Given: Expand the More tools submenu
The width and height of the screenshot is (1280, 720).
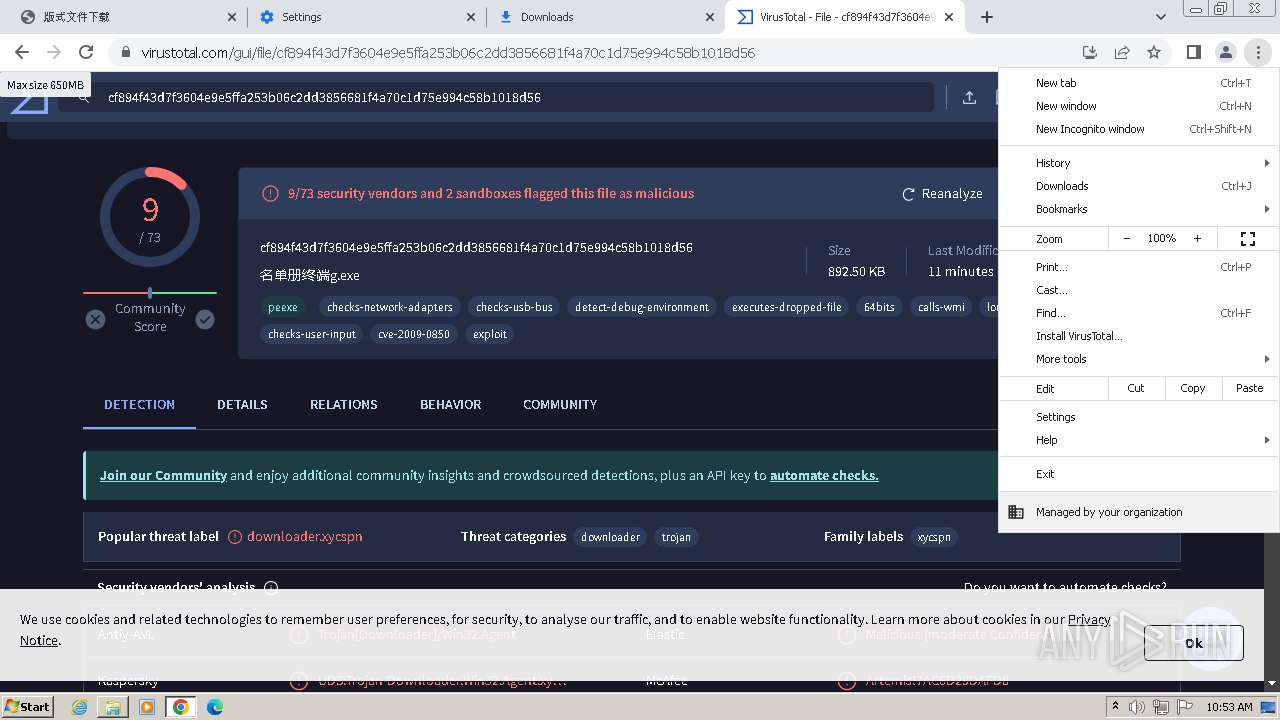Looking at the screenshot, I should point(1139,359).
